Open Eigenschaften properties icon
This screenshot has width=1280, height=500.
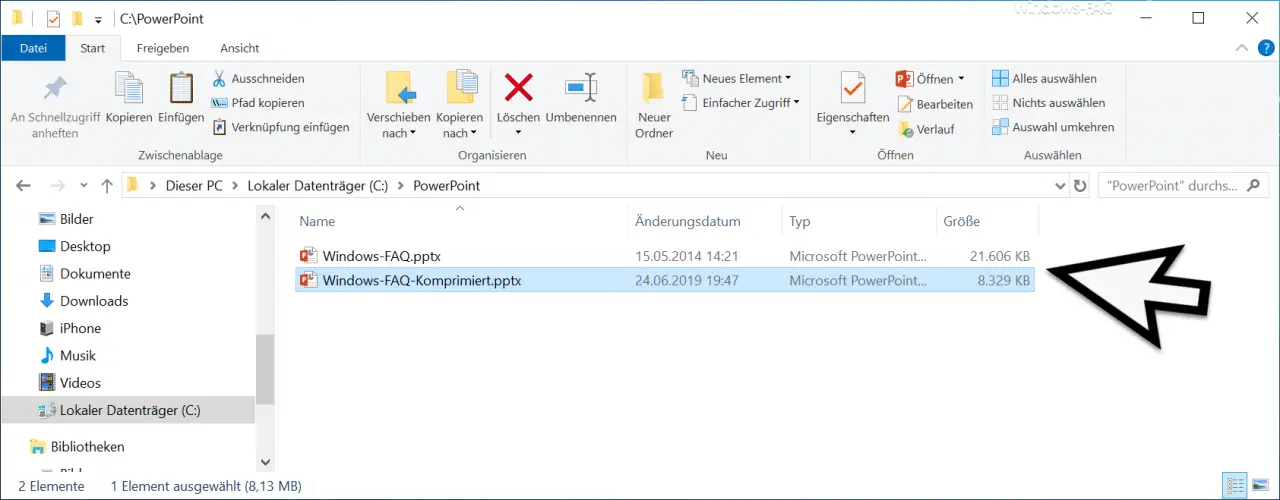(852, 88)
